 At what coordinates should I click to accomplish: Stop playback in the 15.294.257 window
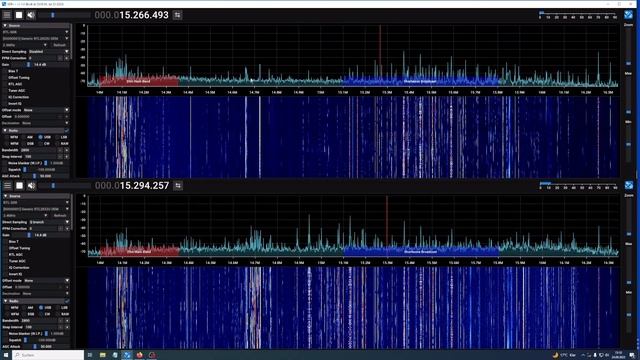[19, 186]
